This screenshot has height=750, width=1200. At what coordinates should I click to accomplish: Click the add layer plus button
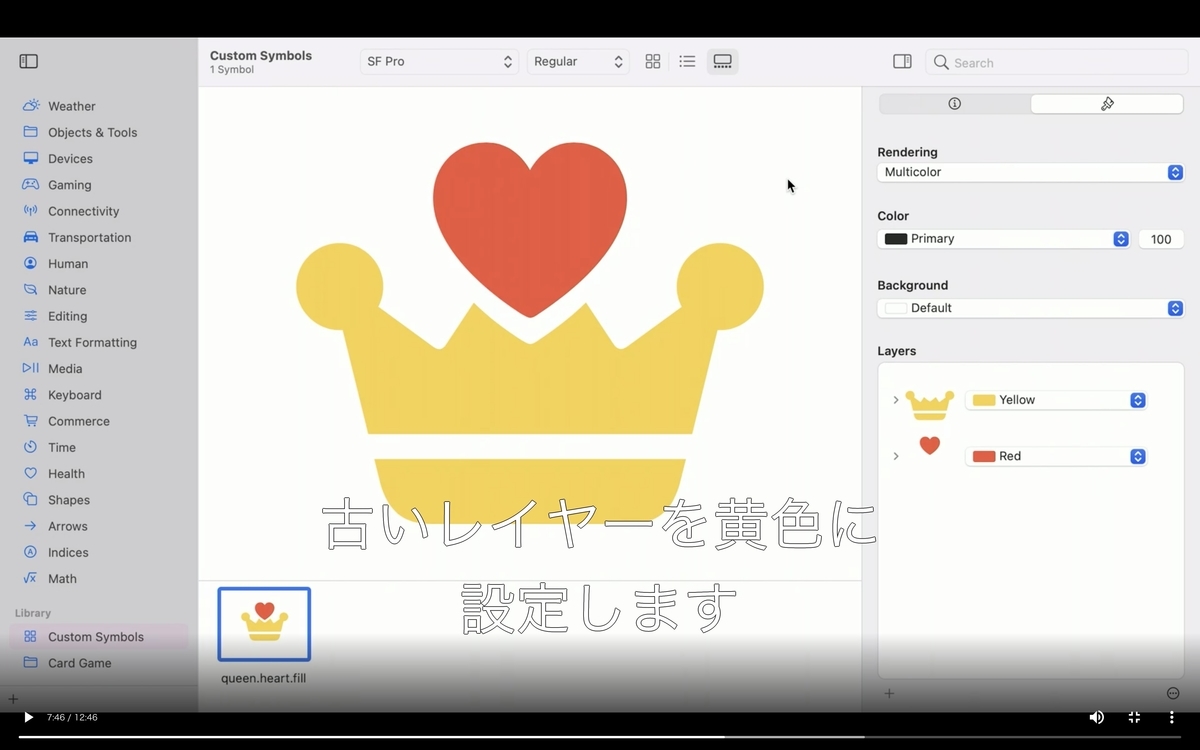[889, 693]
